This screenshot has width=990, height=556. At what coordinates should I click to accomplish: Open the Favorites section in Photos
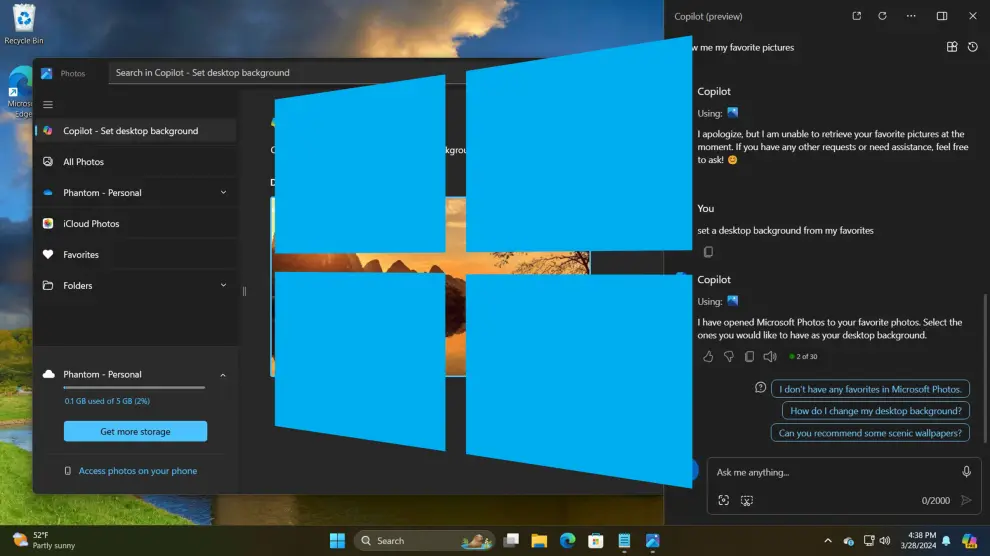point(81,255)
